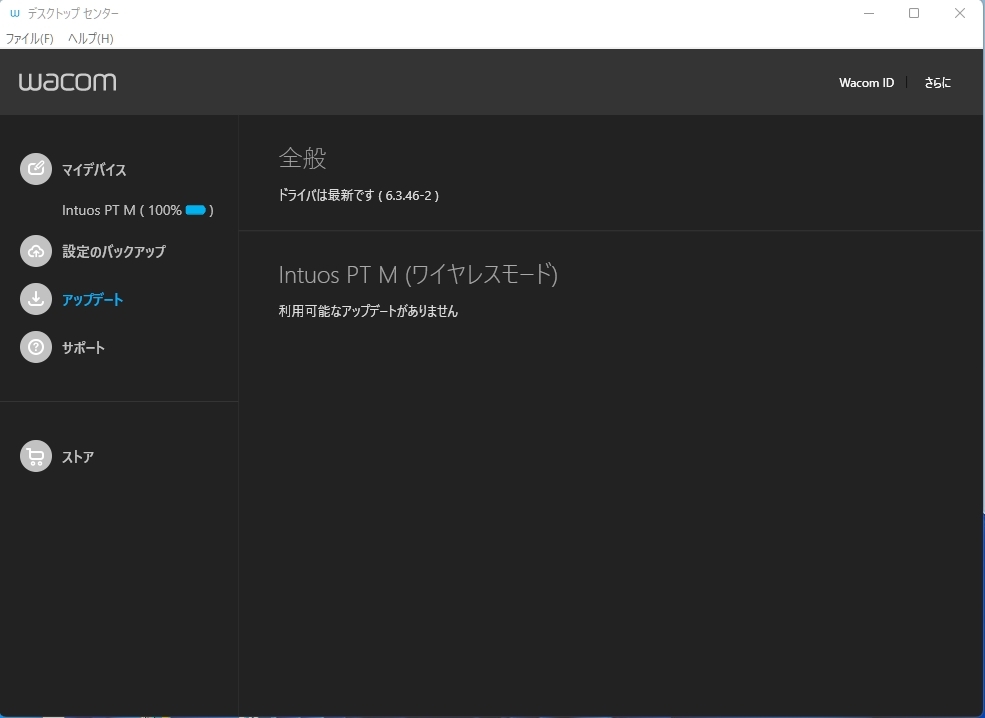985x718 pixels.
Task: Click the アップデート download icon
Action: pos(36,299)
